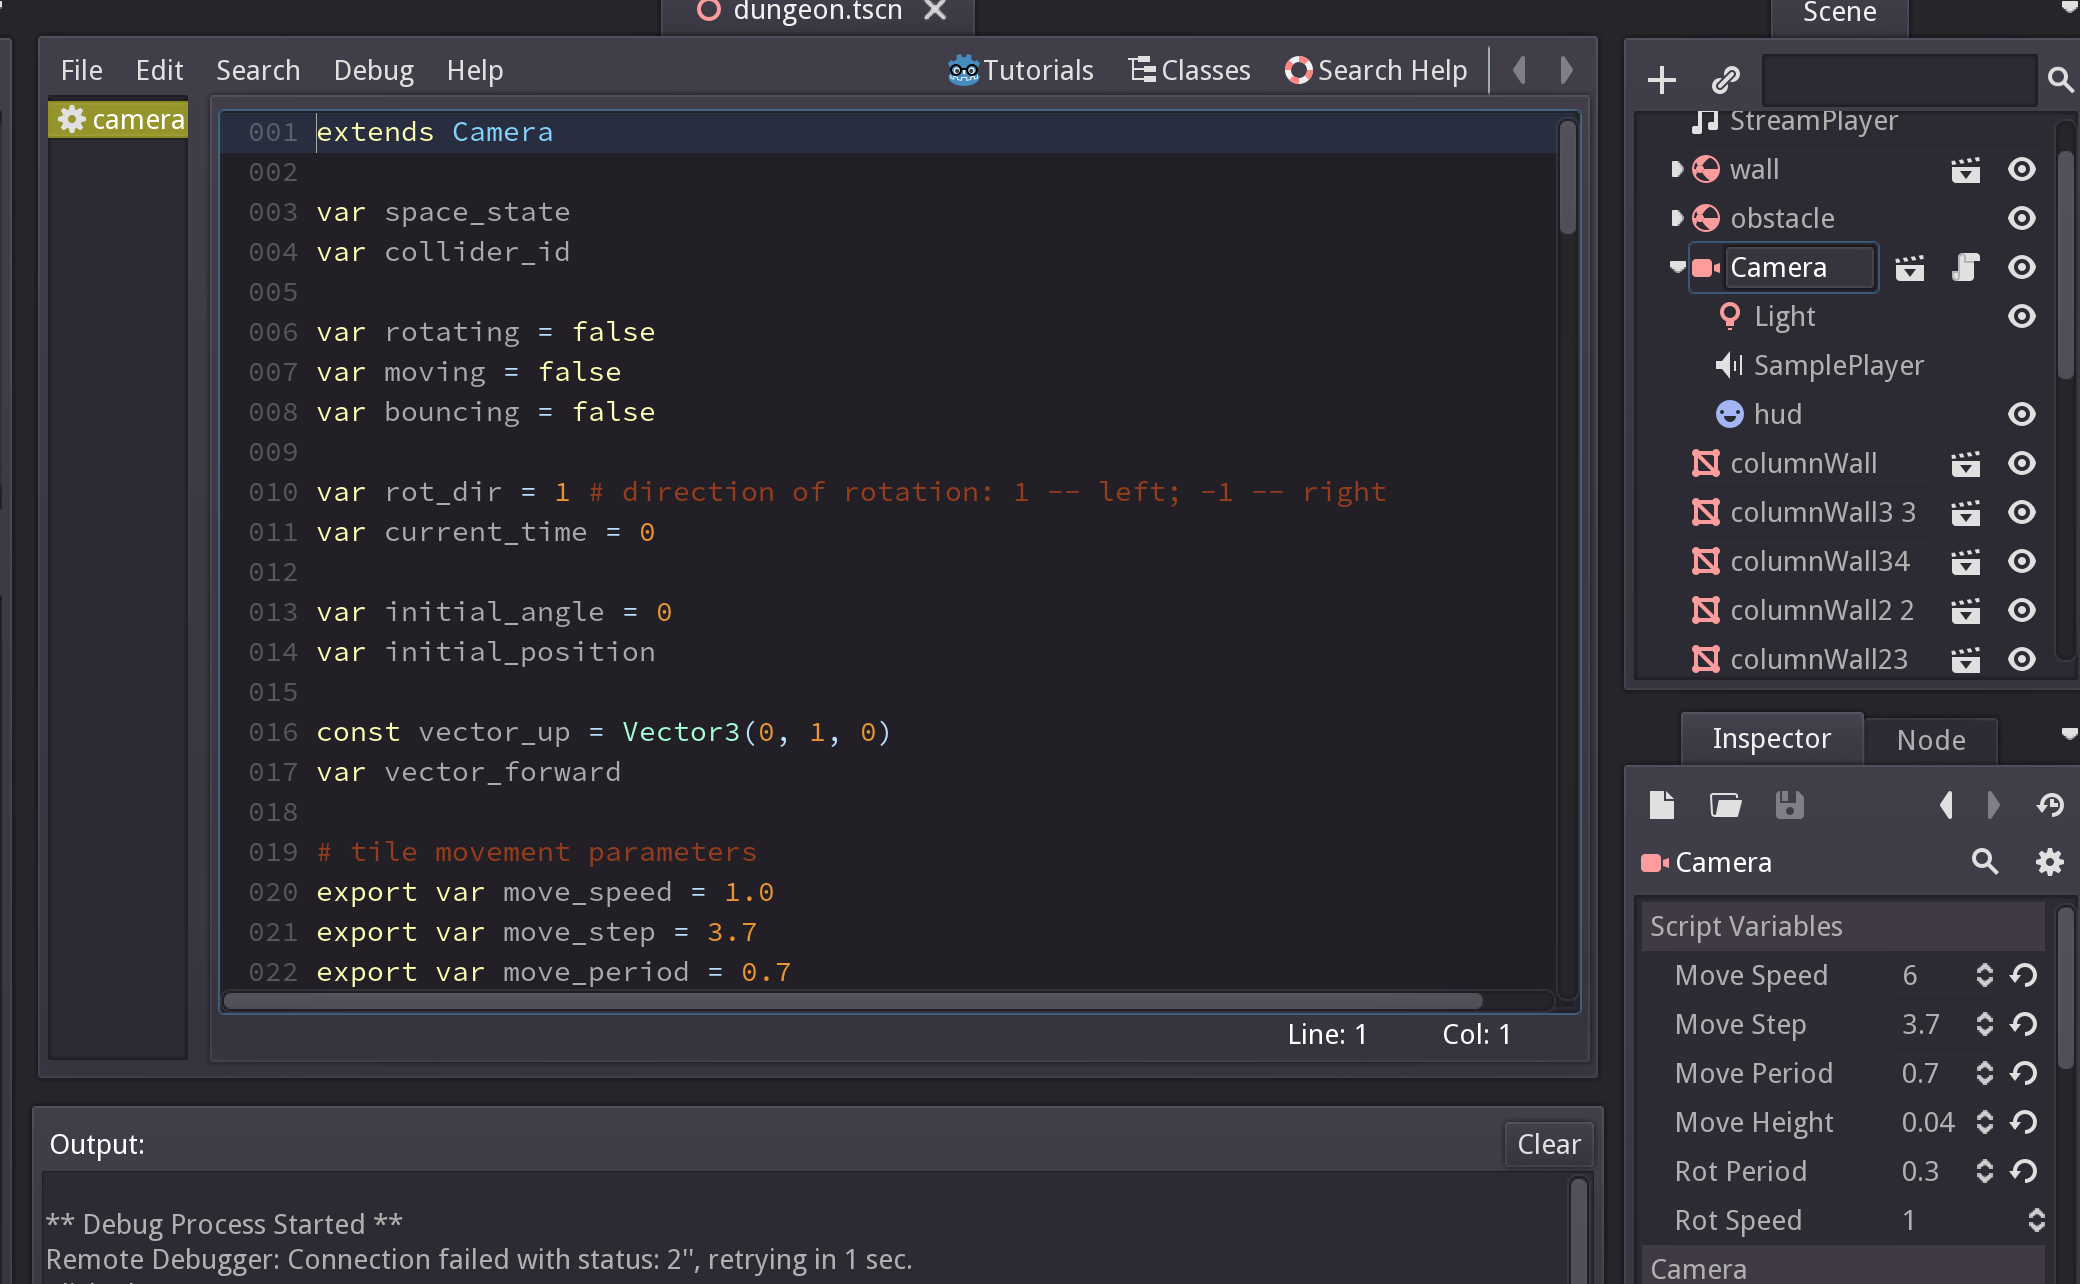Image resolution: width=2080 pixels, height=1284 pixels.
Task: Toggle visibility of Camera node
Action: (x=2022, y=266)
